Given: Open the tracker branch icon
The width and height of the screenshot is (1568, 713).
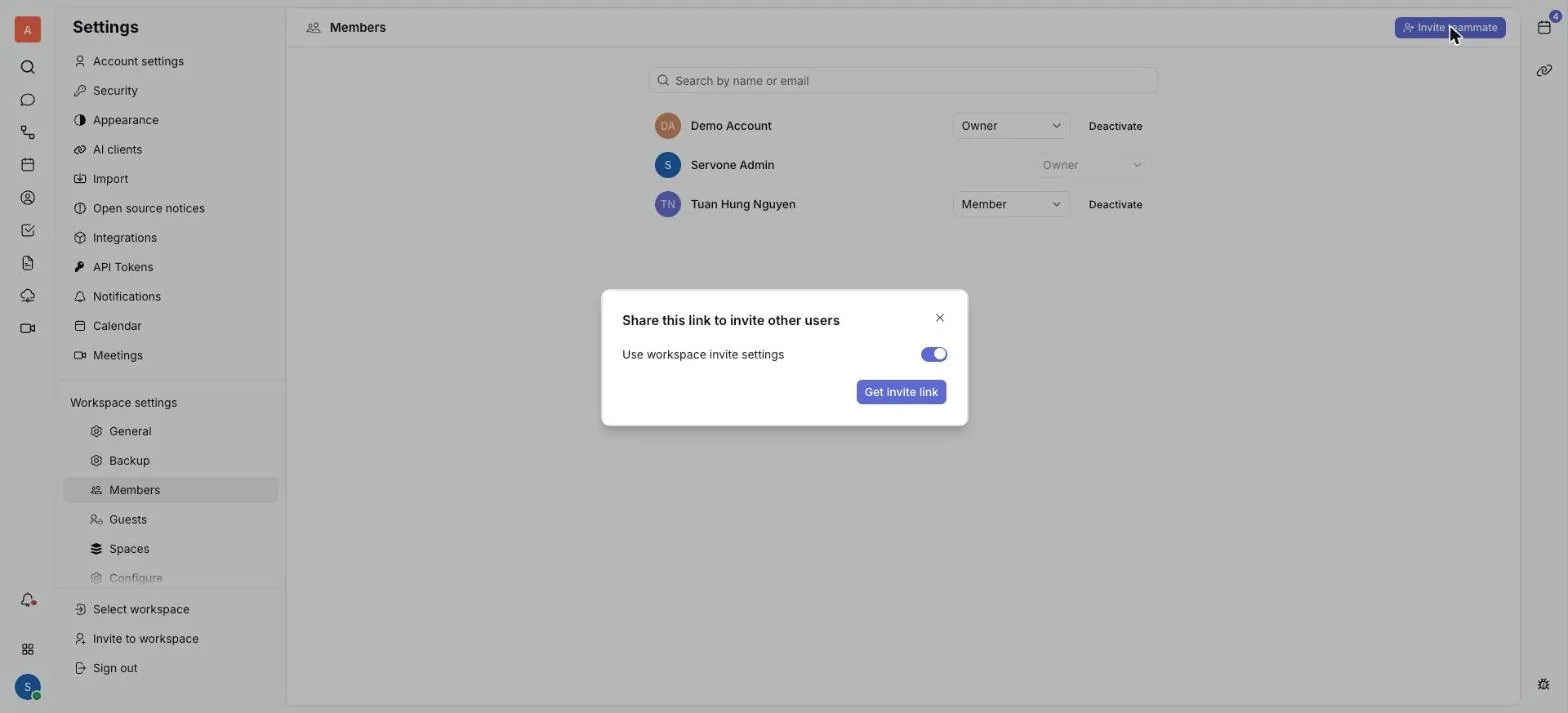Looking at the screenshot, I should (28, 133).
